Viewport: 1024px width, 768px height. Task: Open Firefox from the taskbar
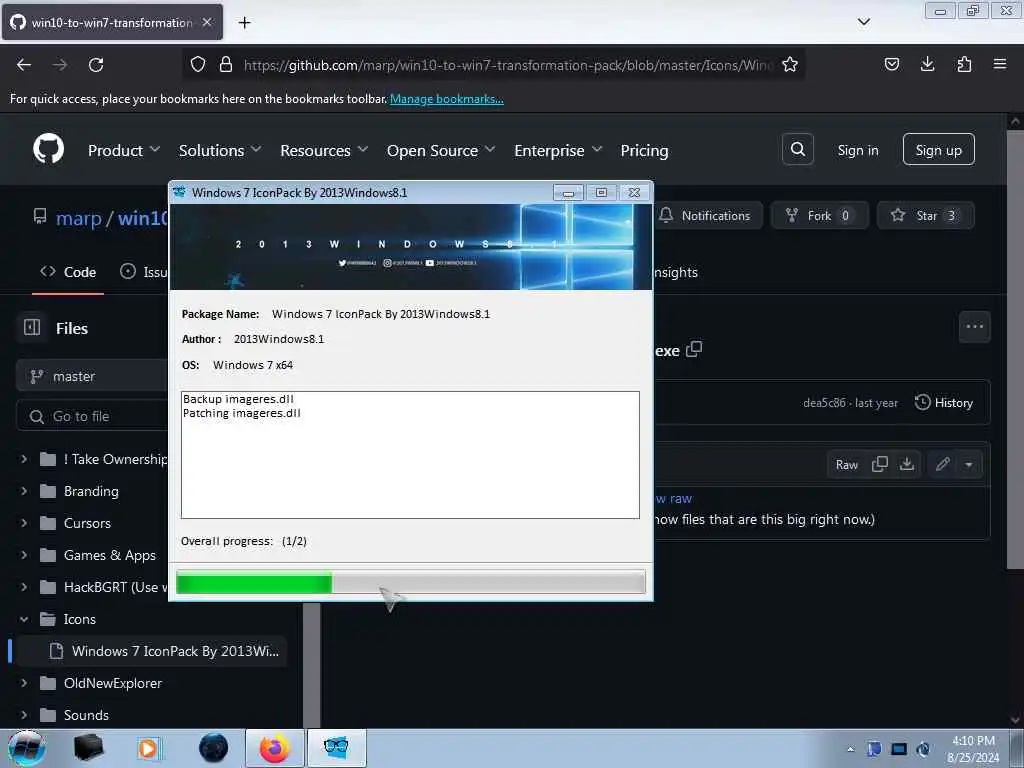point(274,748)
